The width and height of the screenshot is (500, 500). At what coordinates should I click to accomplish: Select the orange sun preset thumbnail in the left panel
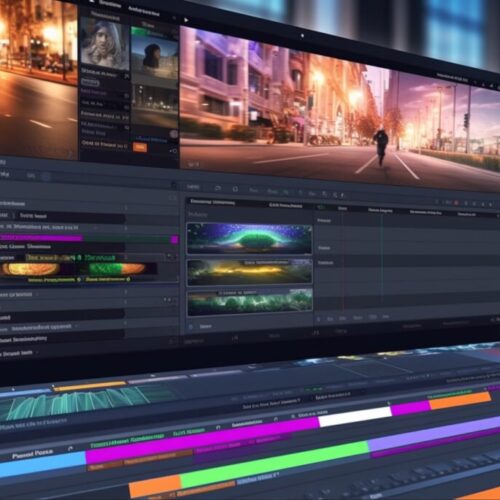(30, 269)
